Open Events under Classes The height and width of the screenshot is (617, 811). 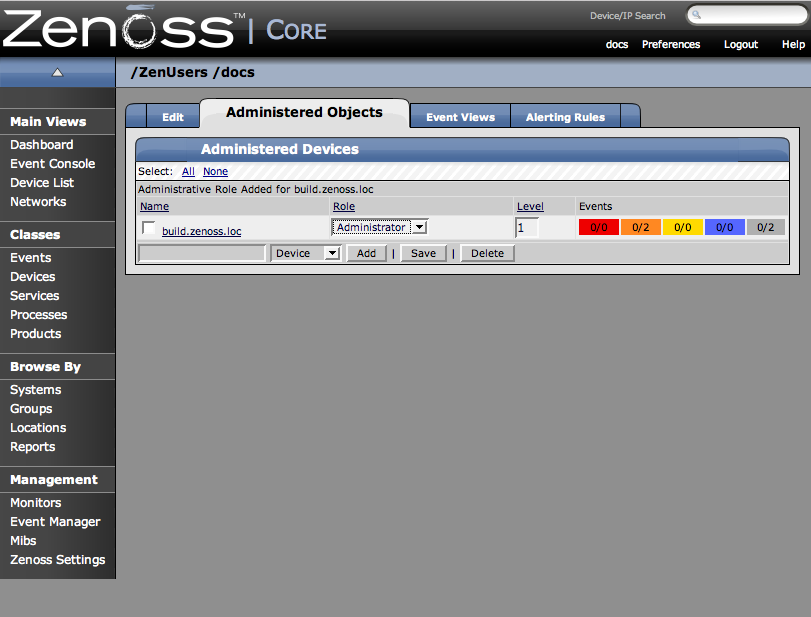tap(31, 258)
